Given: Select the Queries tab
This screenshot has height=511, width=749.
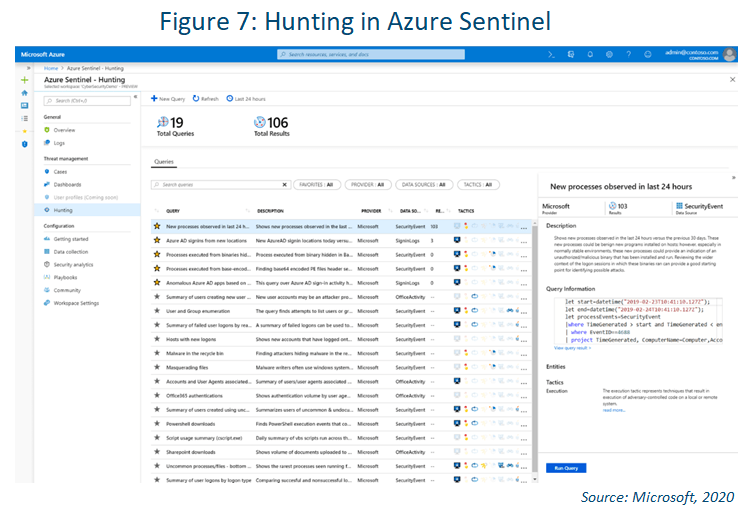Looking at the screenshot, I should [164, 162].
